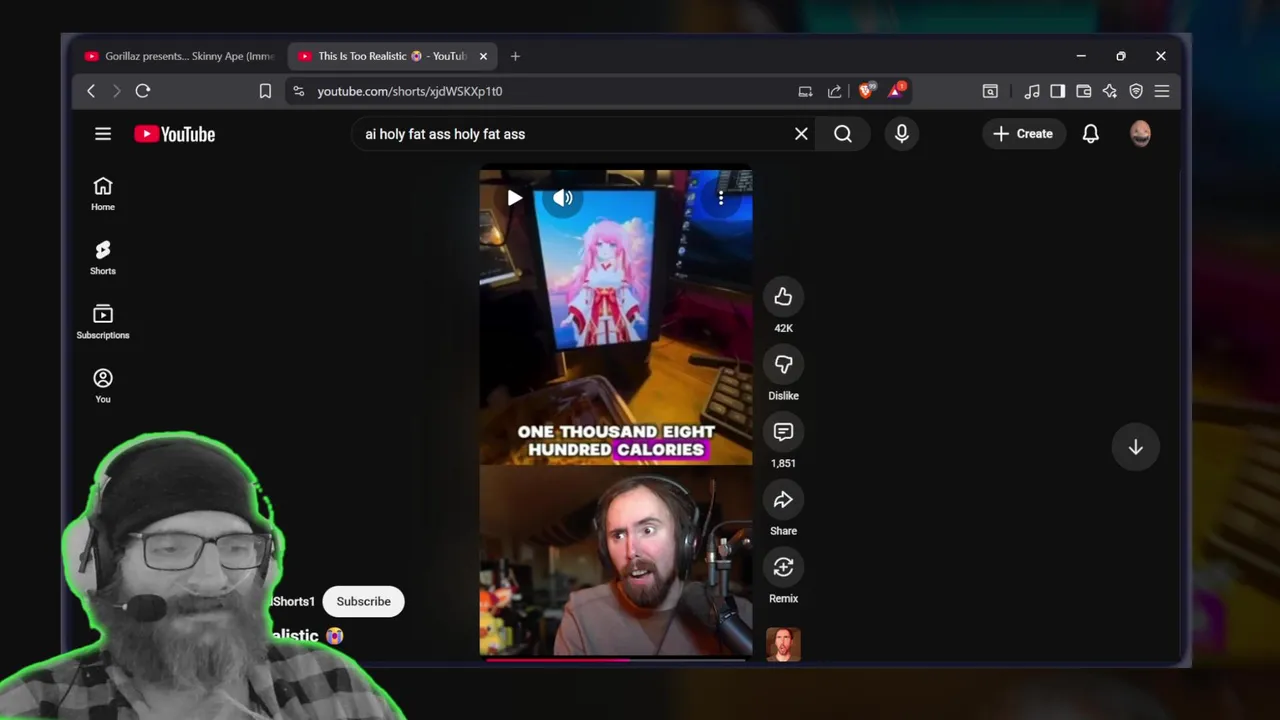
Task: Open the tab search toolbar icon
Action: (x=990, y=91)
